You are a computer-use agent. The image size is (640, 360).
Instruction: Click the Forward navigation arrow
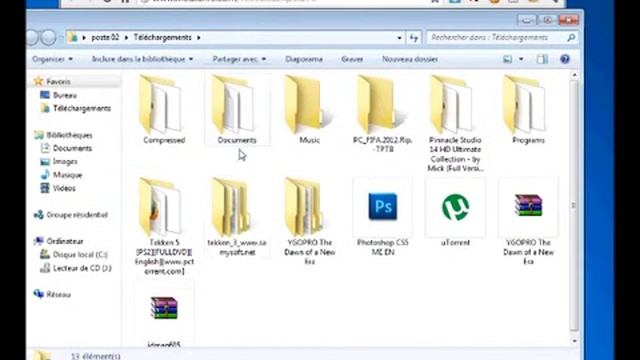pos(49,38)
